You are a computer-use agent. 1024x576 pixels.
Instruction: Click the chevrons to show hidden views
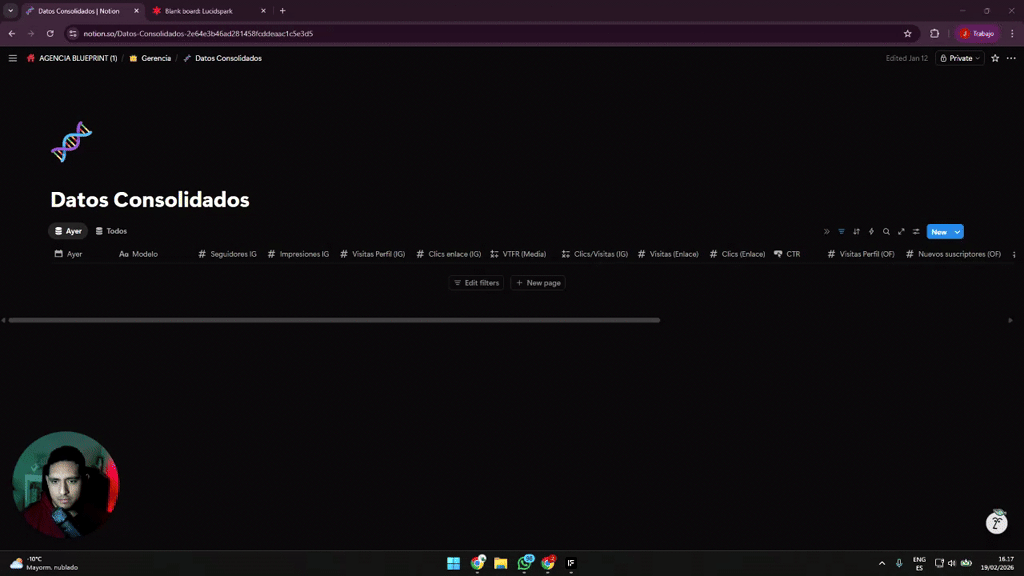pyautogui.click(x=827, y=231)
